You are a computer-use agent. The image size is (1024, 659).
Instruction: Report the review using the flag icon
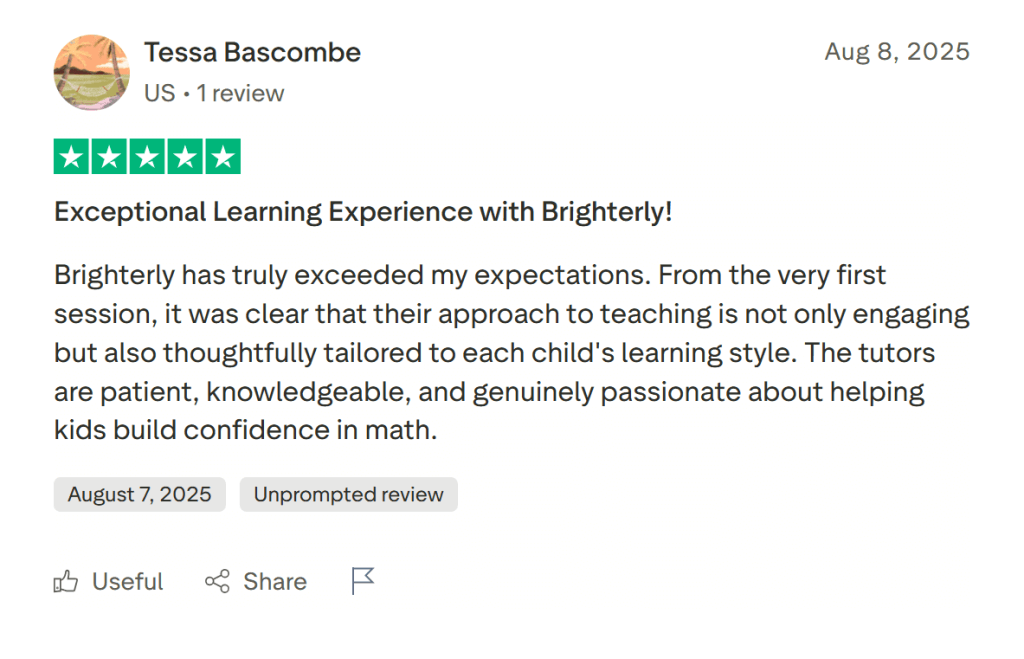(x=362, y=580)
